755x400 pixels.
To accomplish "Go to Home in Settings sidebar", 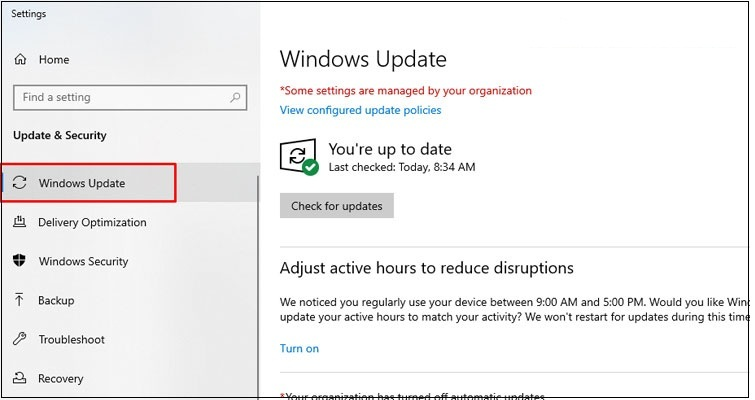I will click(x=53, y=60).
